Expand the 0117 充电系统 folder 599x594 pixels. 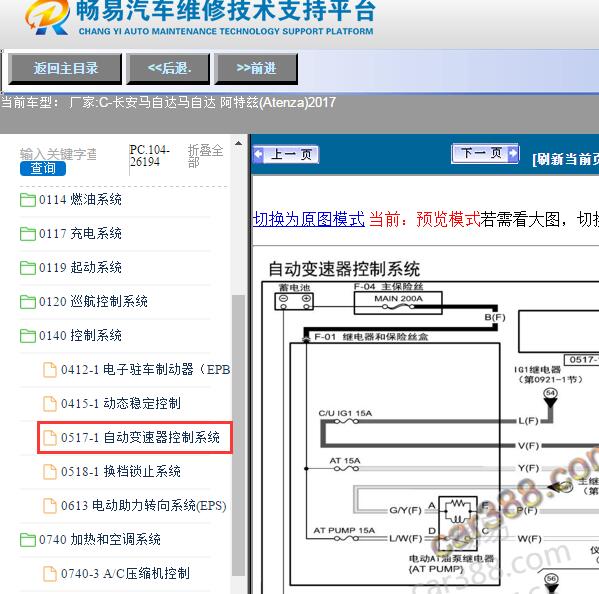pyautogui.click(x=80, y=233)
